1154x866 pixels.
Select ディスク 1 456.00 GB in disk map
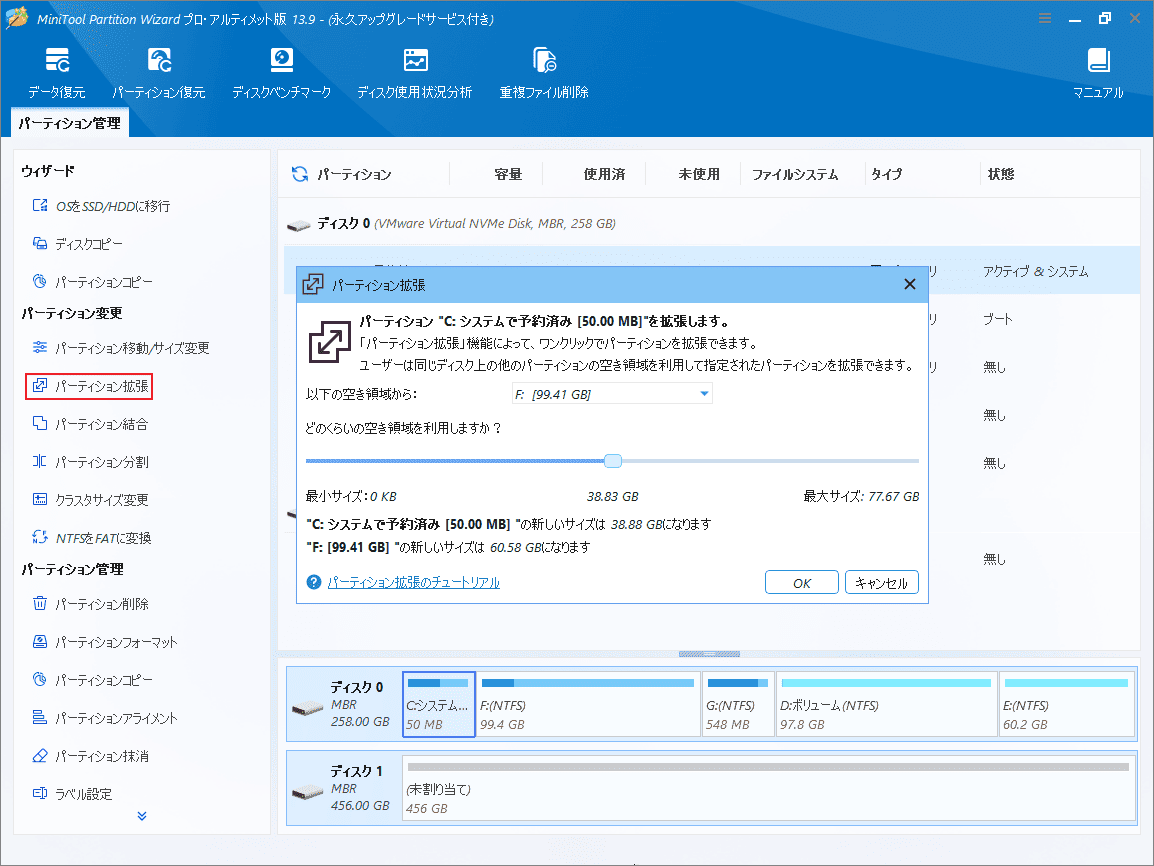[344, 788]
